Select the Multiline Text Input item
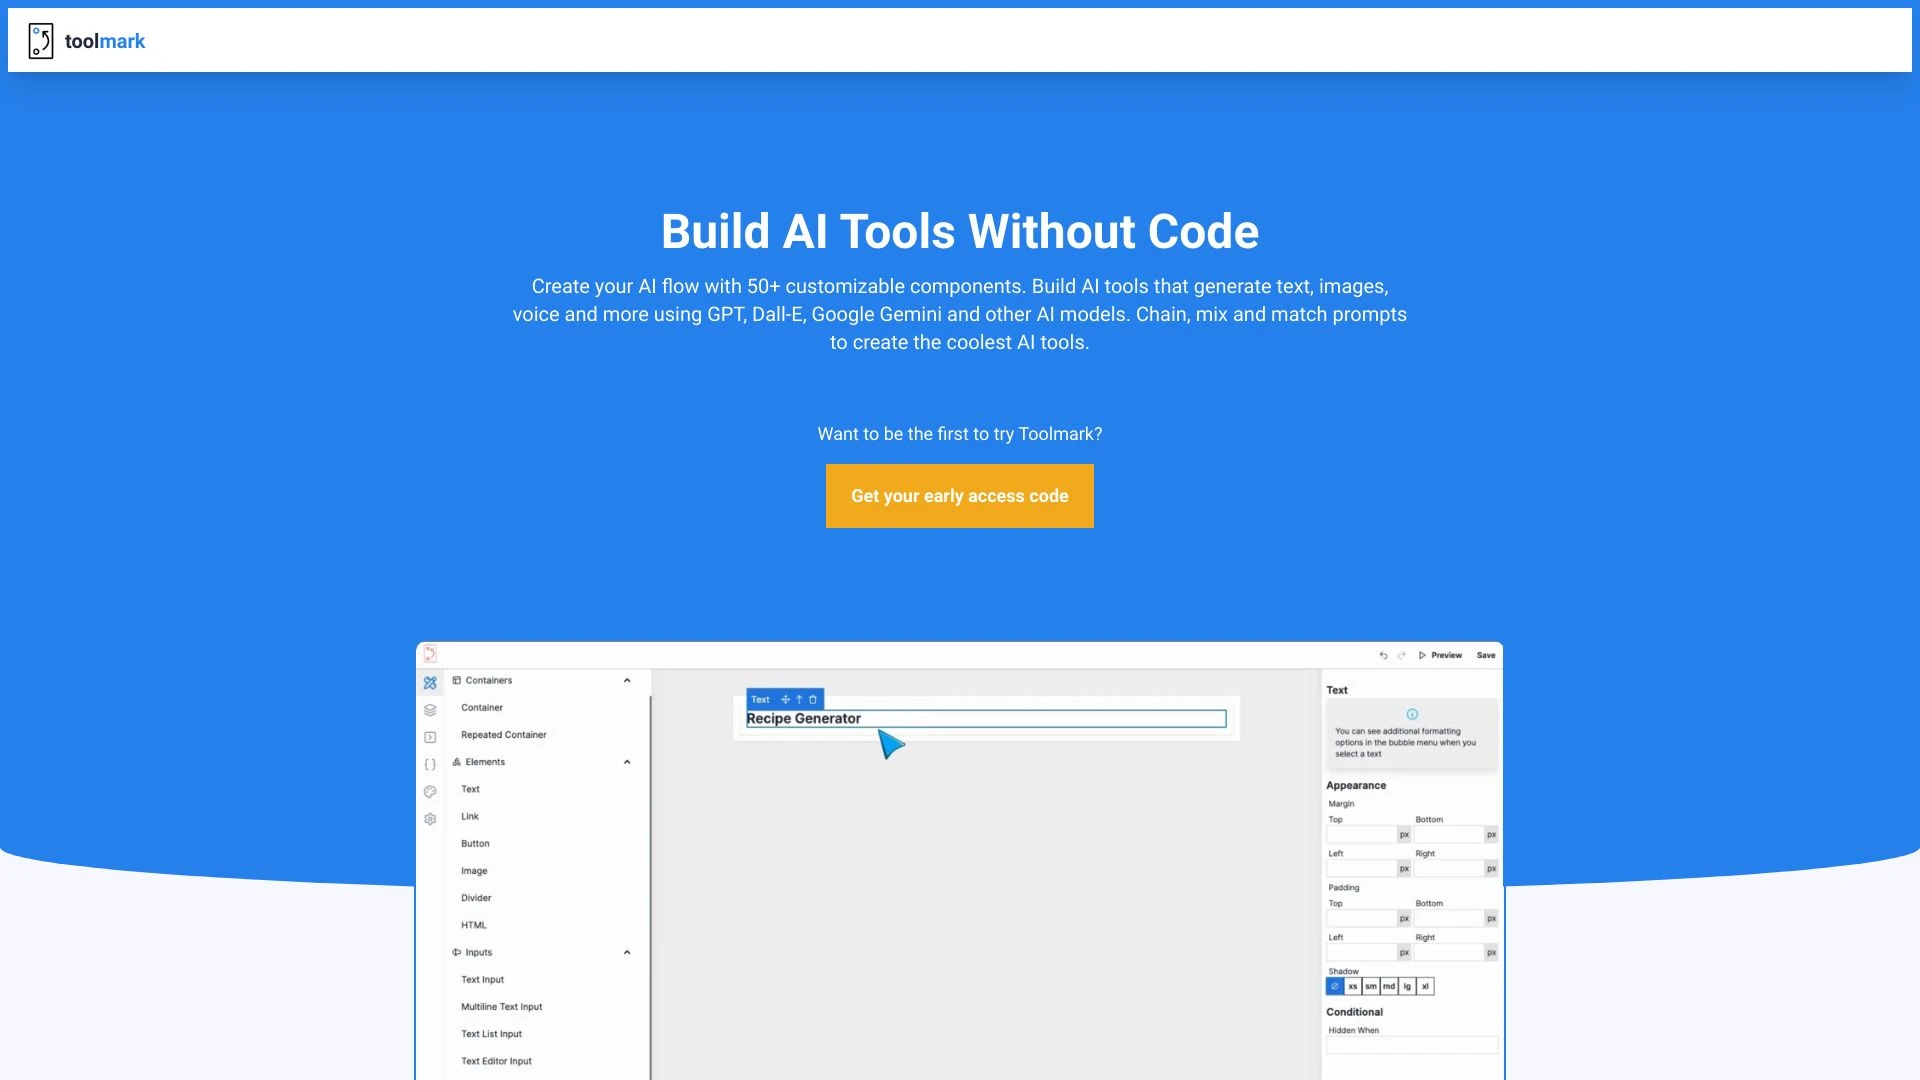The height and width of the screenshot is (1080, 1920). (x=500, y=1005)
